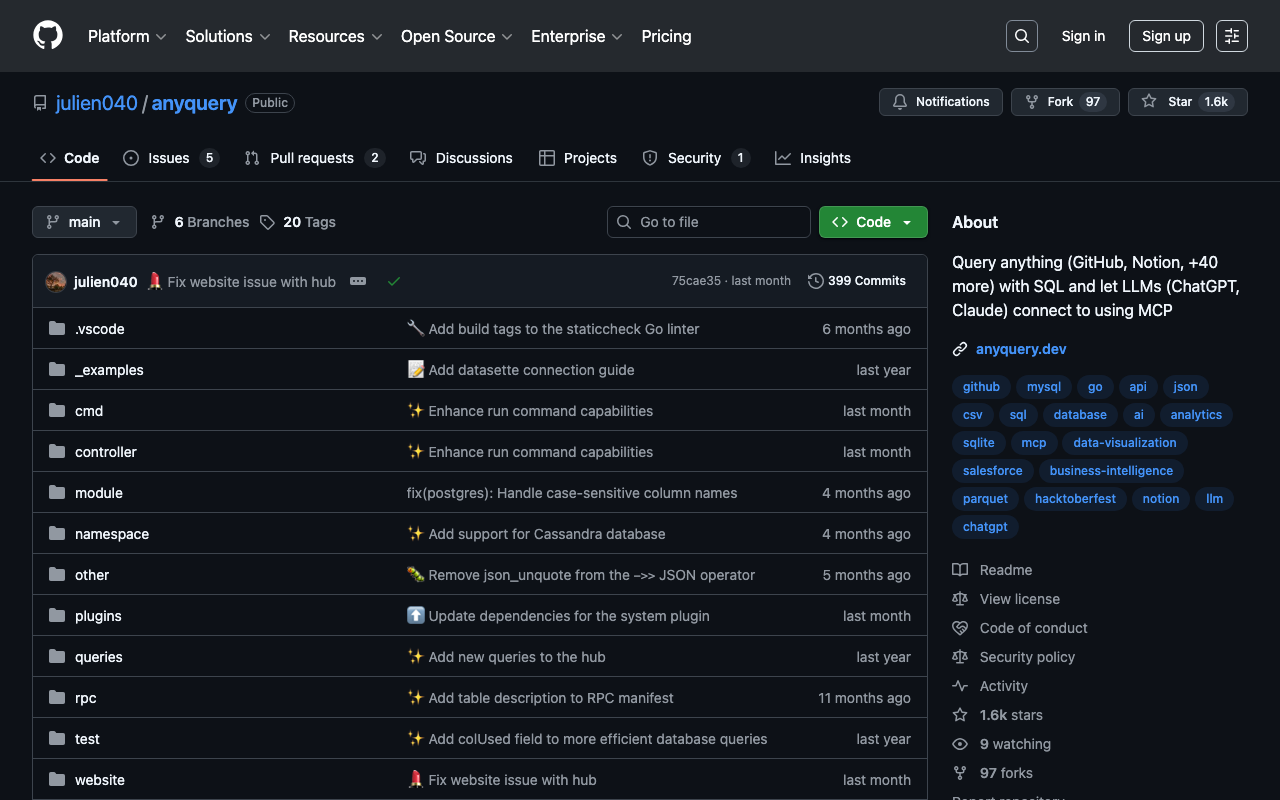Click the green check commit status icon

pyautogui.click(x=394, y=282)
